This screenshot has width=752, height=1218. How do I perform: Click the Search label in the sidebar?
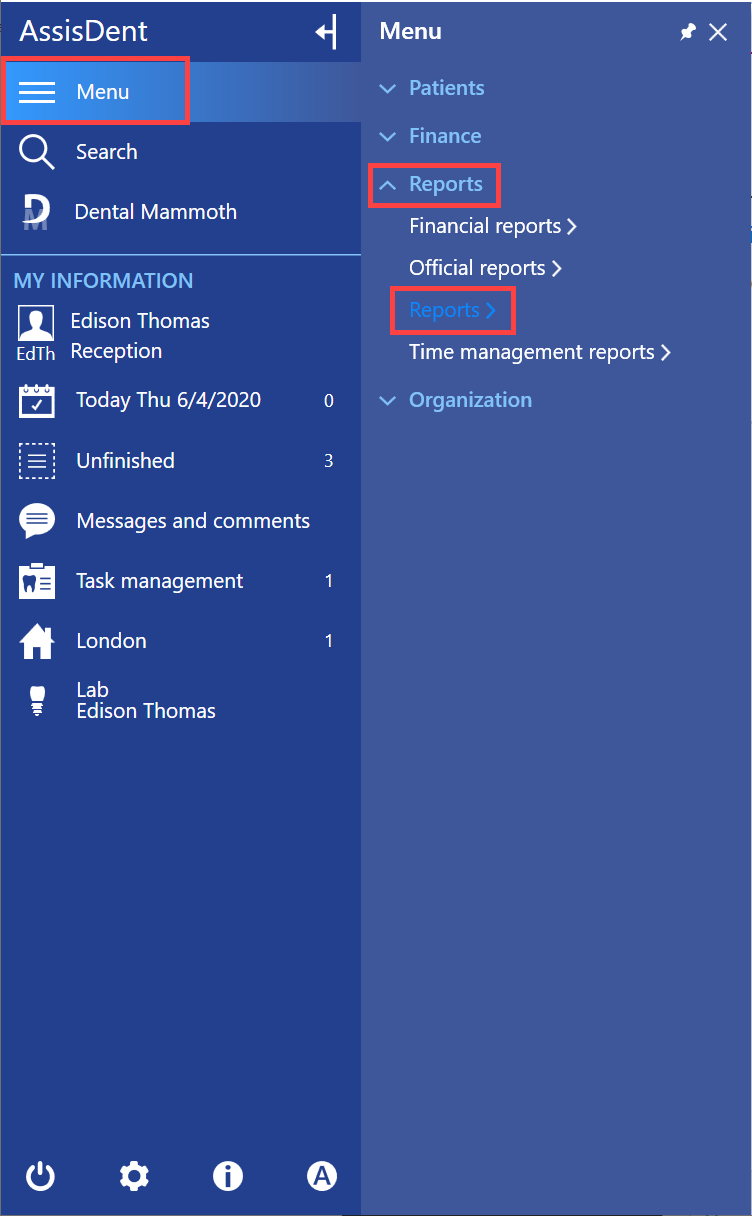(107, 152)
